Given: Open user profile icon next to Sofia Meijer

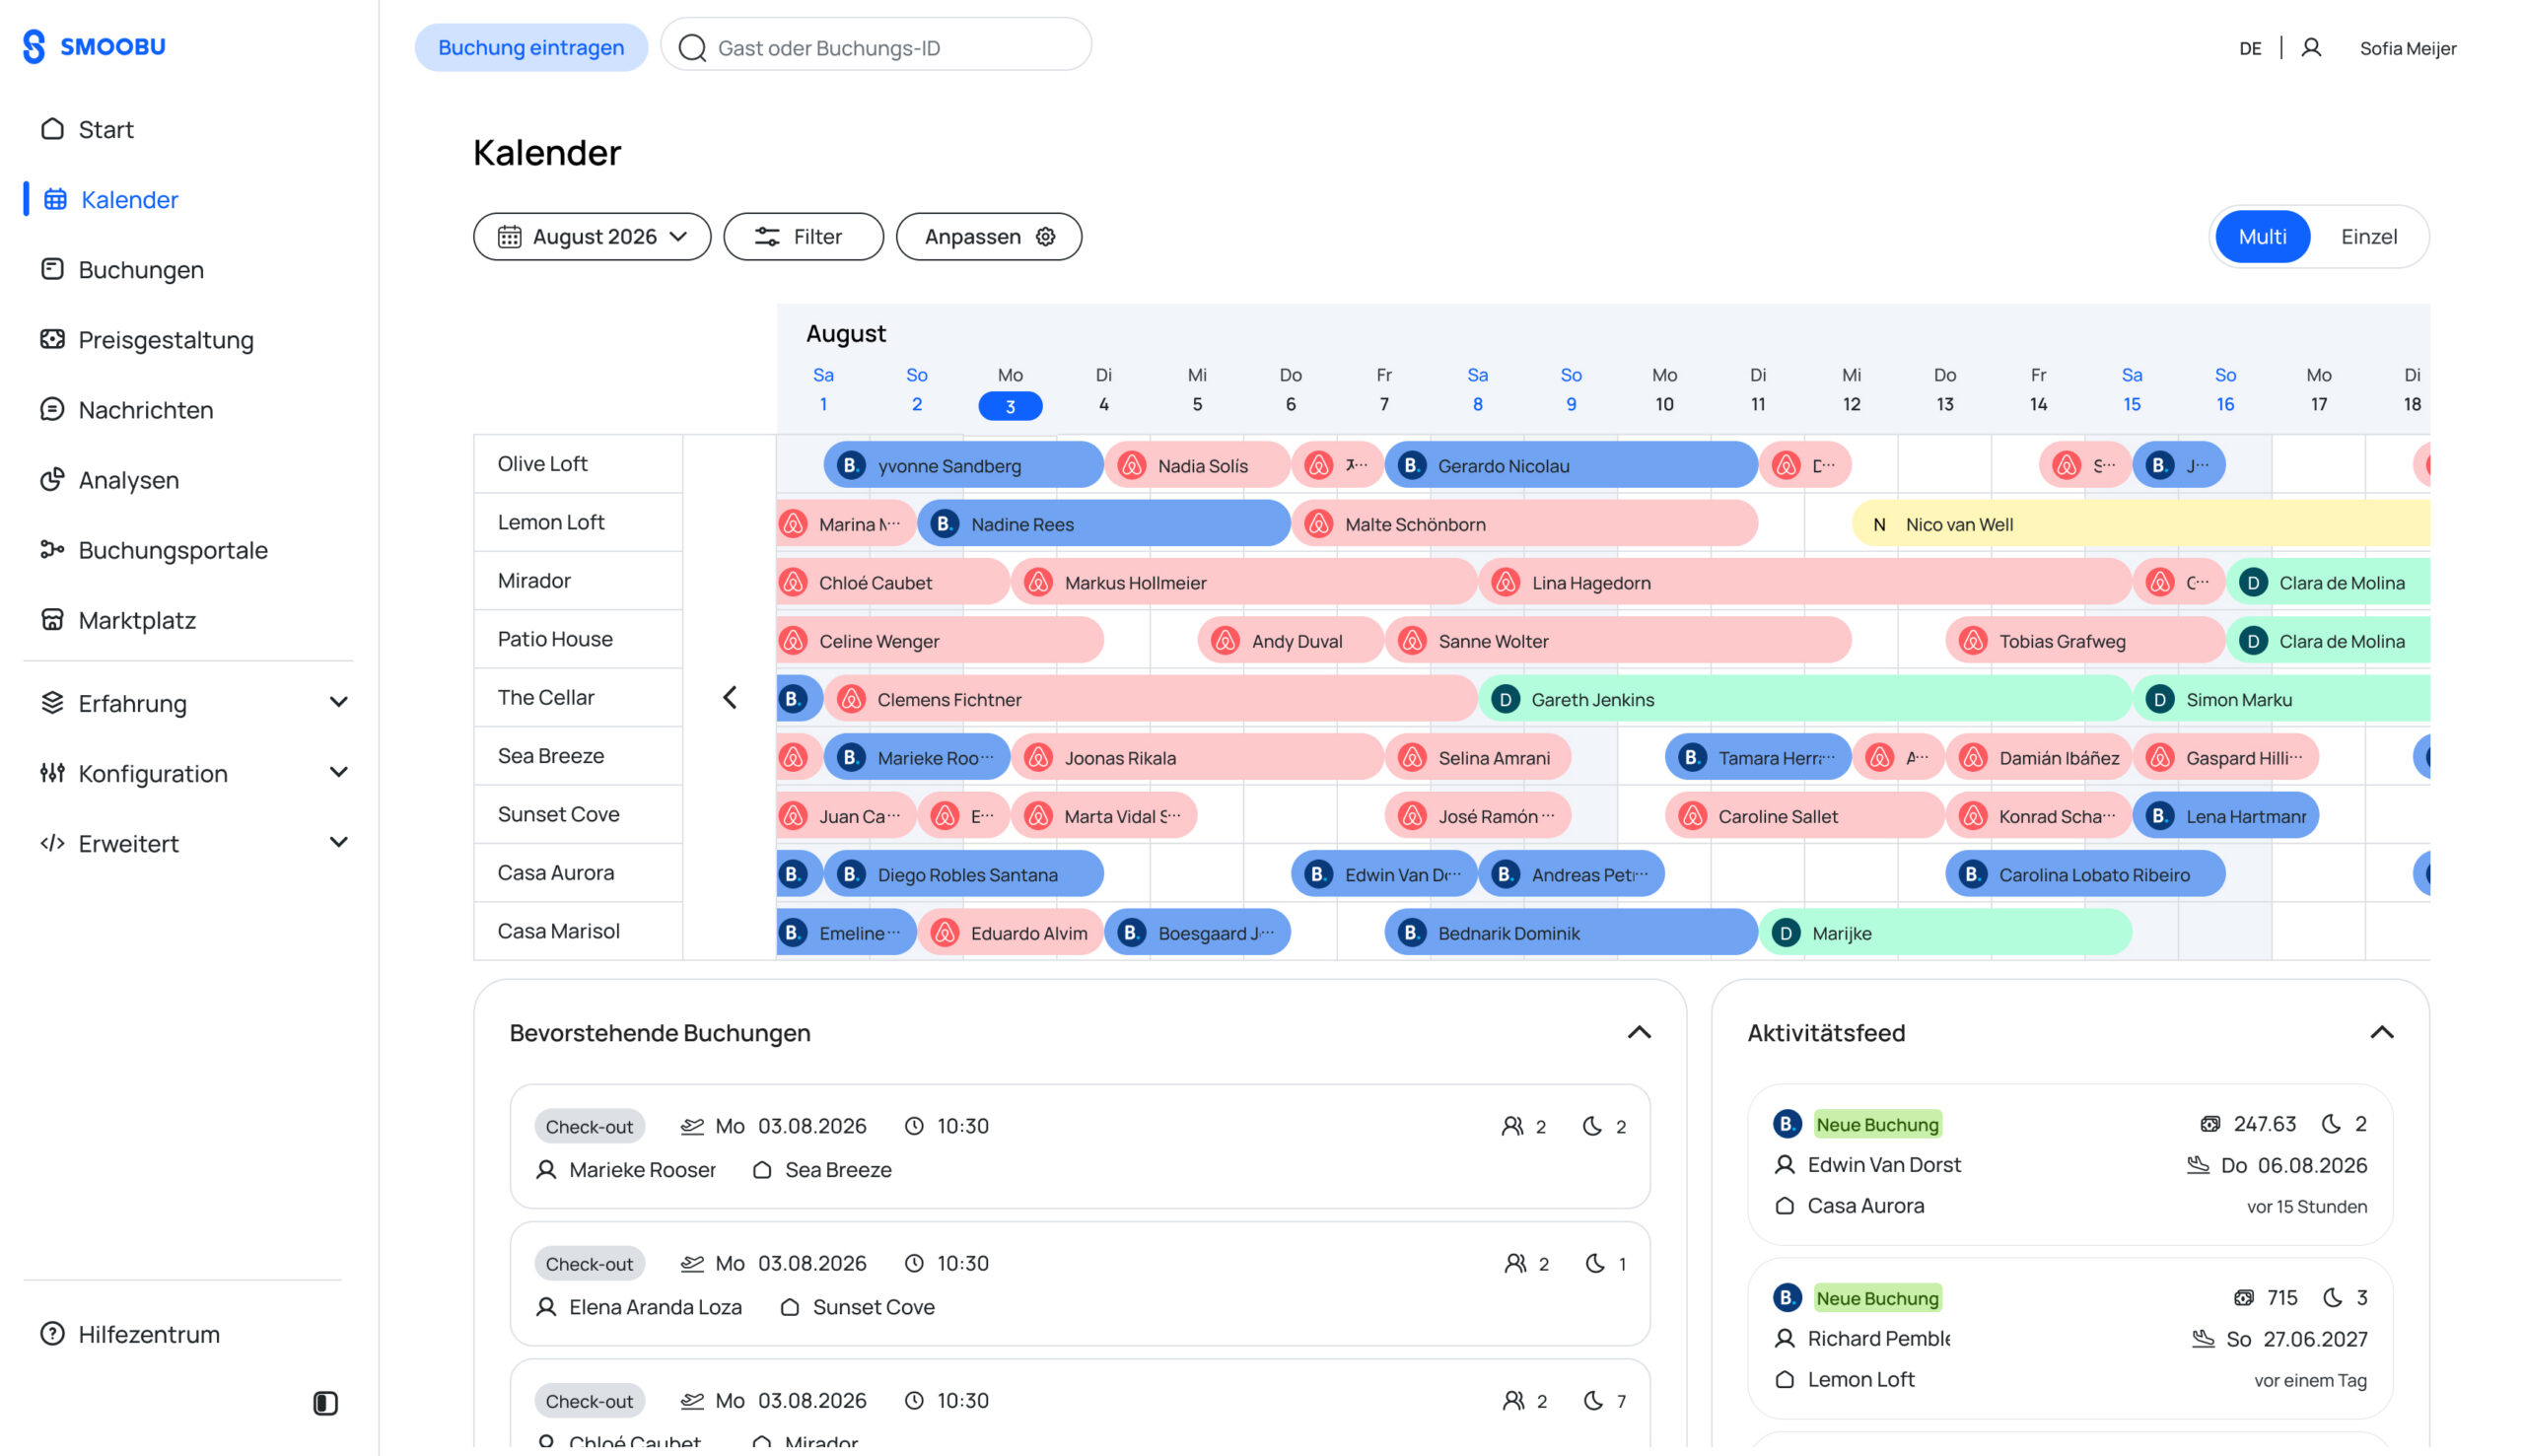Looking at the screenshot, I should (2311, 48).
